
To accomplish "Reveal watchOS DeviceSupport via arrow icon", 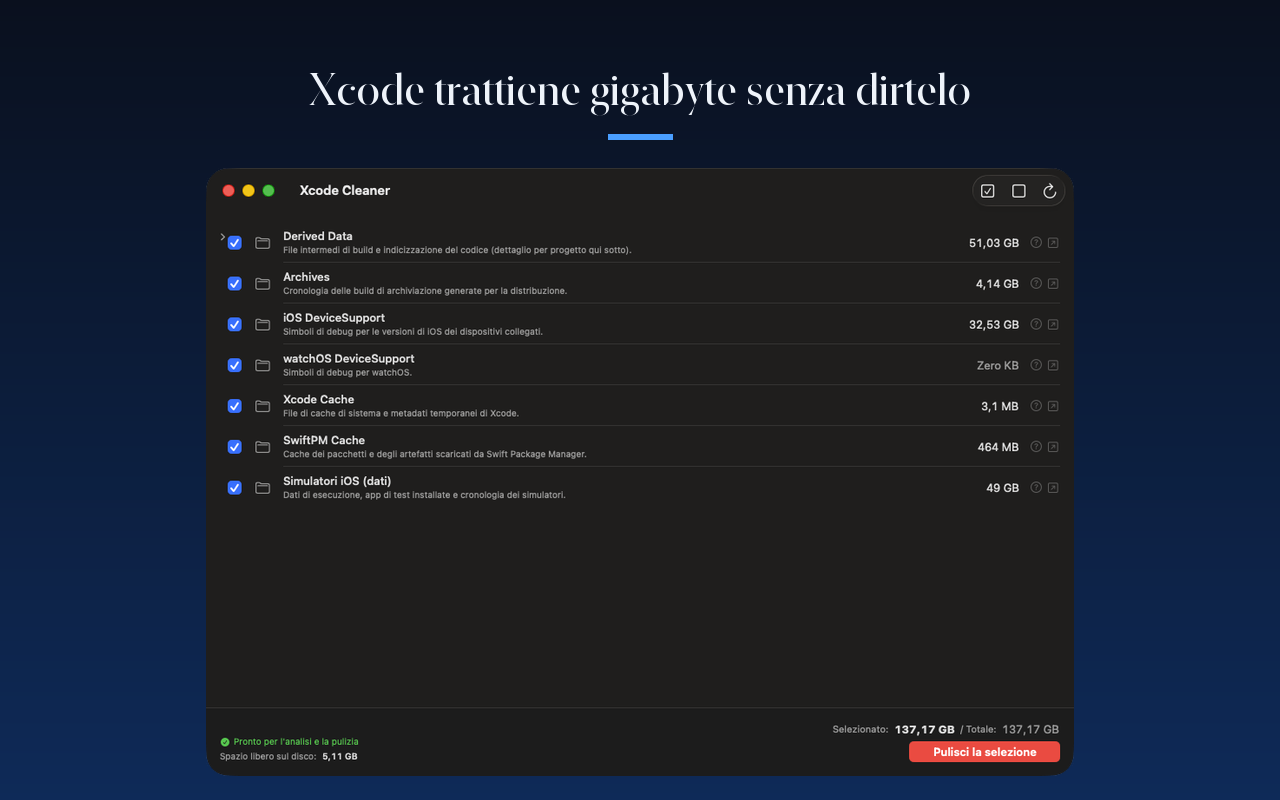I will 1053,365.
